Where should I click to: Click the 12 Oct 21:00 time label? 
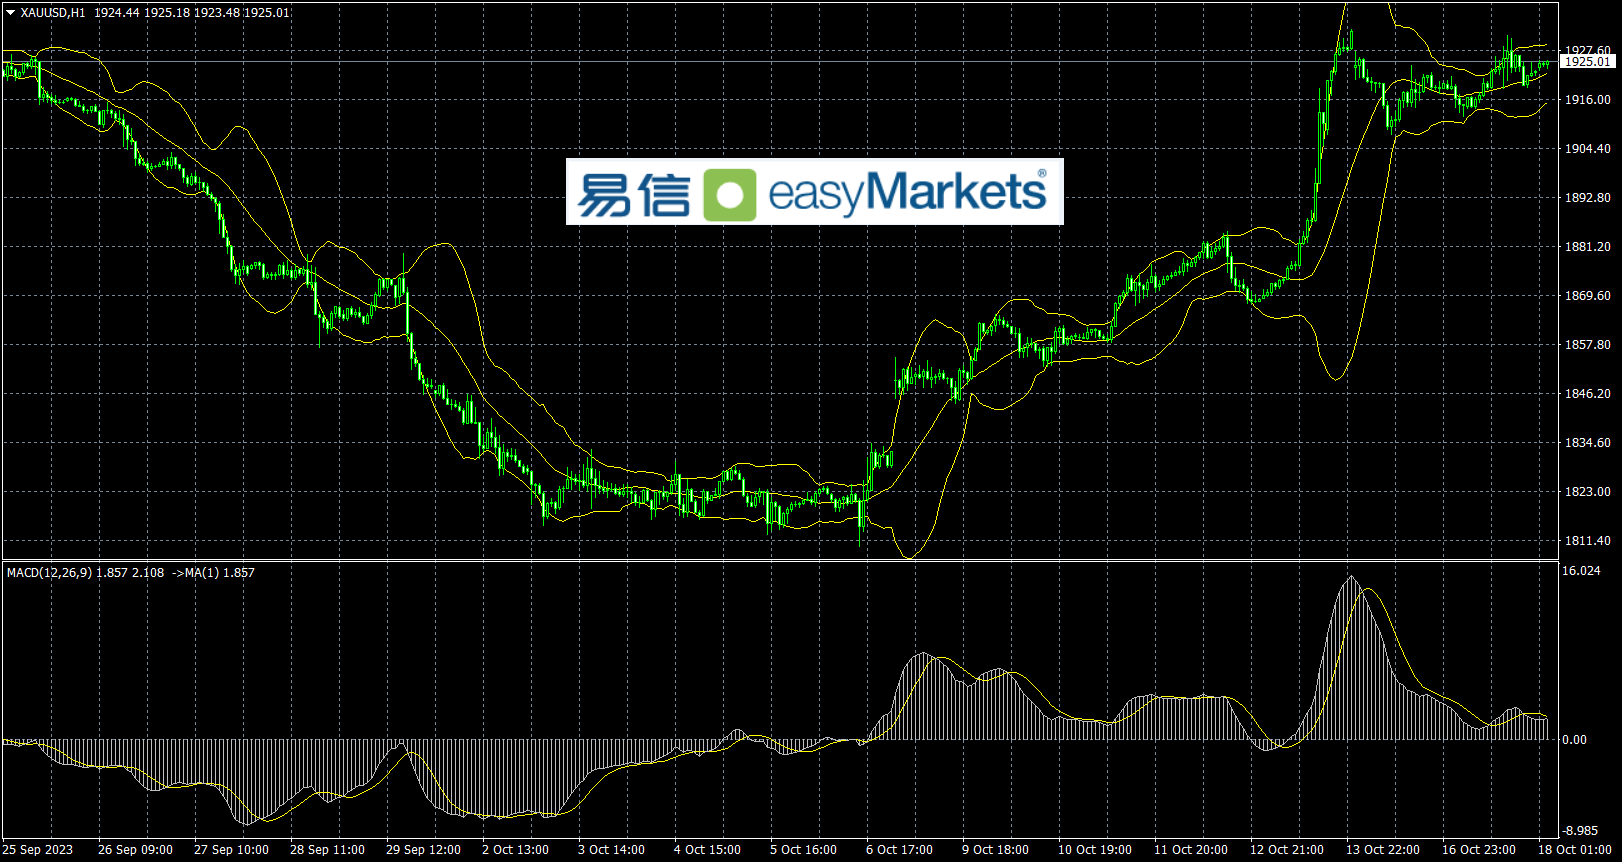pyautogui.click(x=1287, y=850)
